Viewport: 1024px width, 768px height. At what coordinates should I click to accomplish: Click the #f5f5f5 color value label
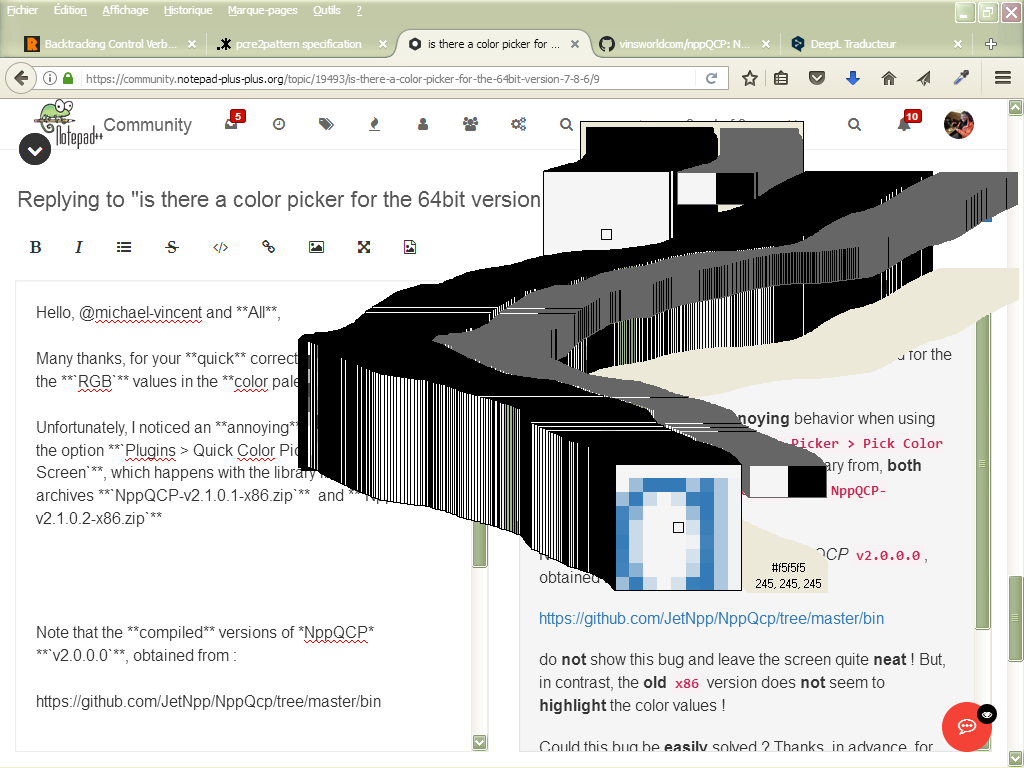click(788, 568)
